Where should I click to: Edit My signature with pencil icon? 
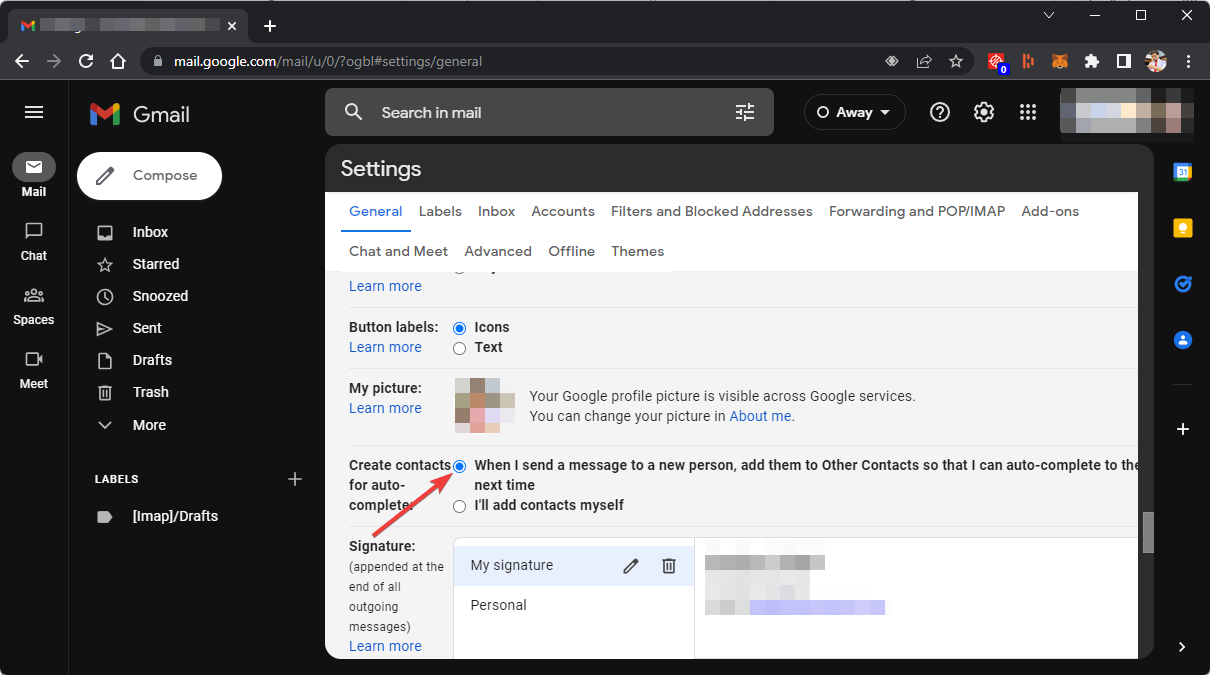point(630,566)
